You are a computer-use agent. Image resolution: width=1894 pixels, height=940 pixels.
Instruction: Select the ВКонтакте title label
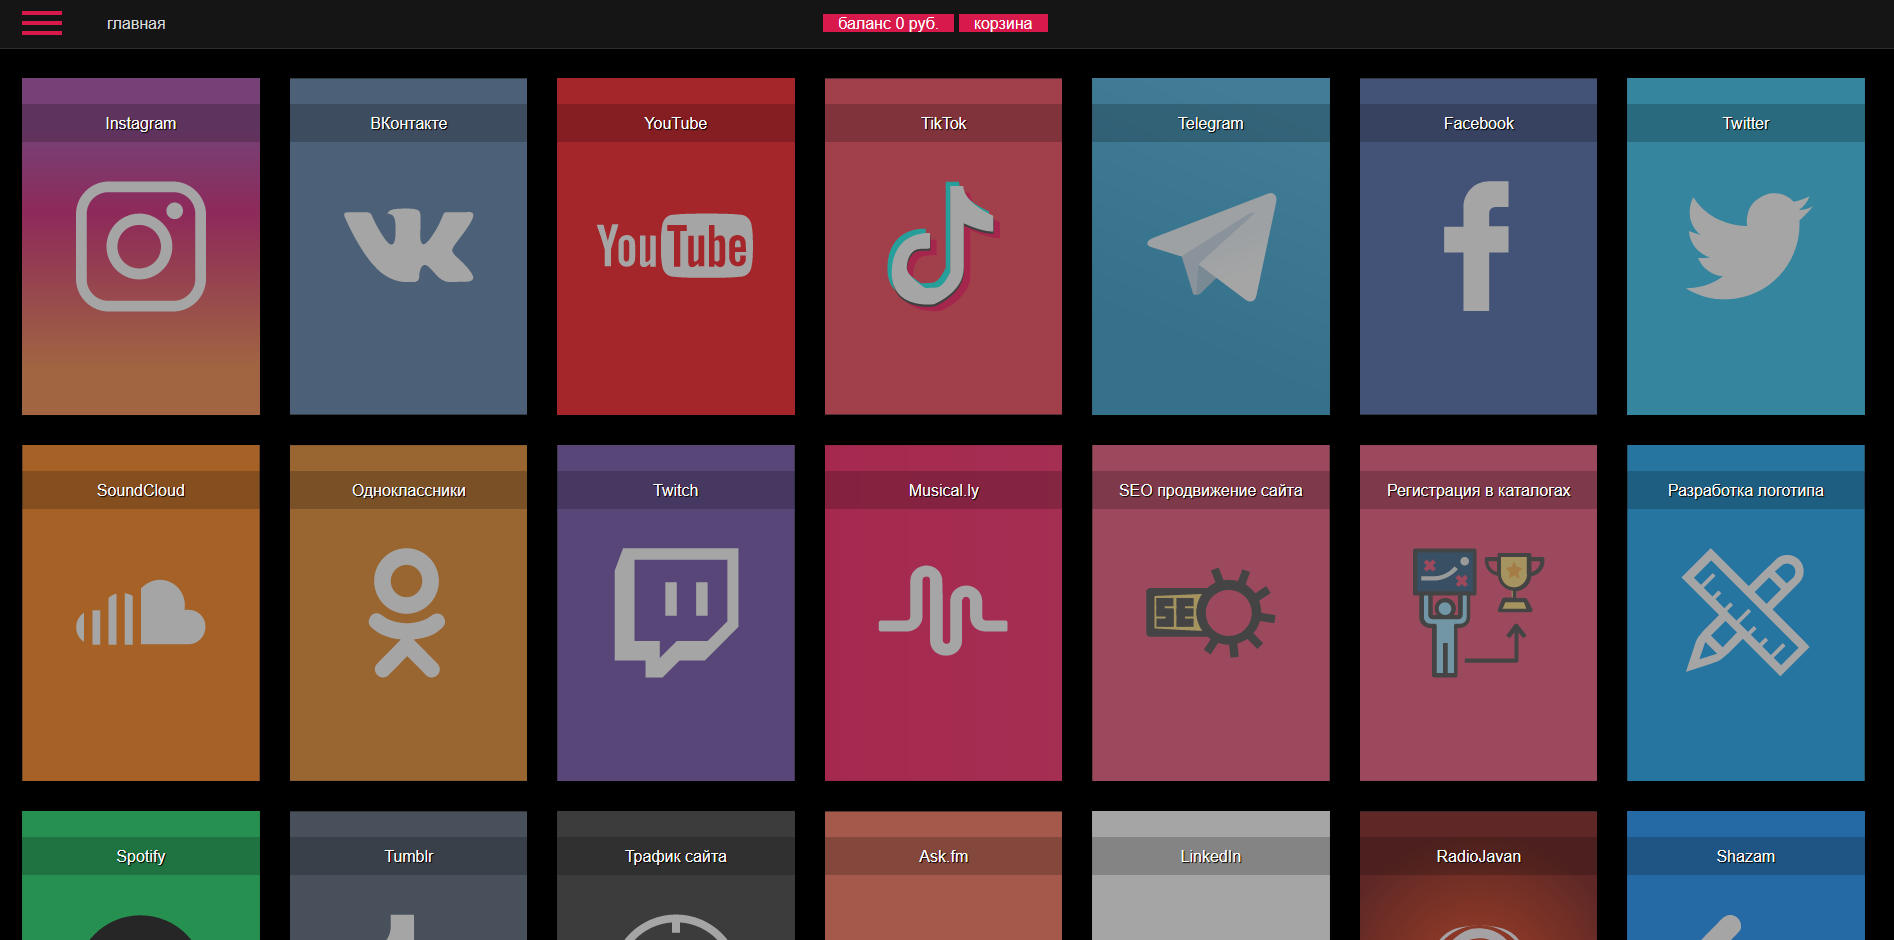pos(408,123)
